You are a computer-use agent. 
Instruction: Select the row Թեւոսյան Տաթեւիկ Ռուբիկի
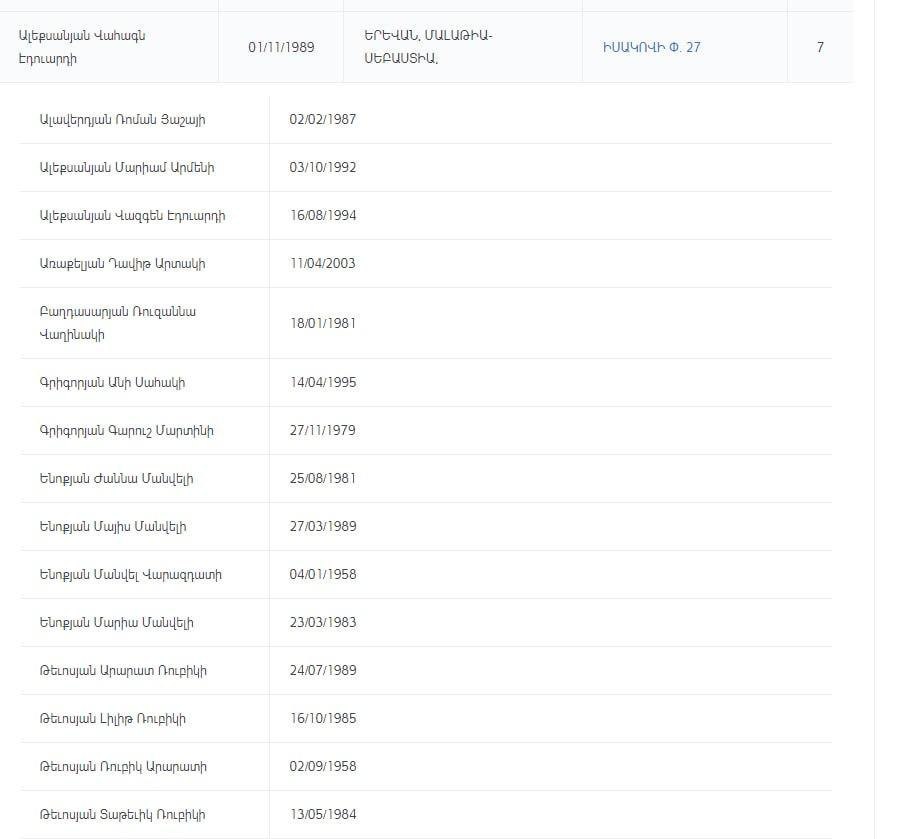point(426,815)
